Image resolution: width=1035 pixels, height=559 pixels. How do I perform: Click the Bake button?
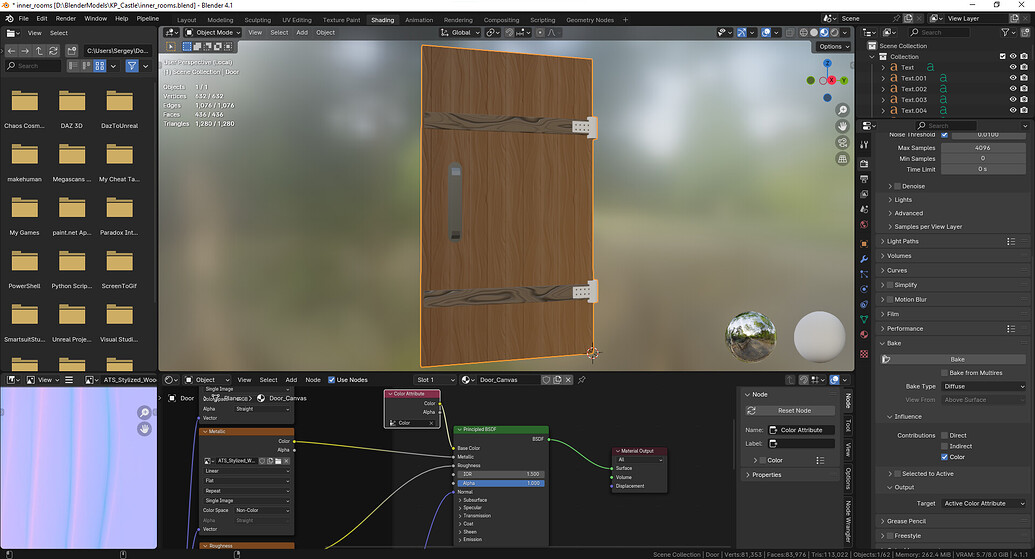click(x=957, y=360)
